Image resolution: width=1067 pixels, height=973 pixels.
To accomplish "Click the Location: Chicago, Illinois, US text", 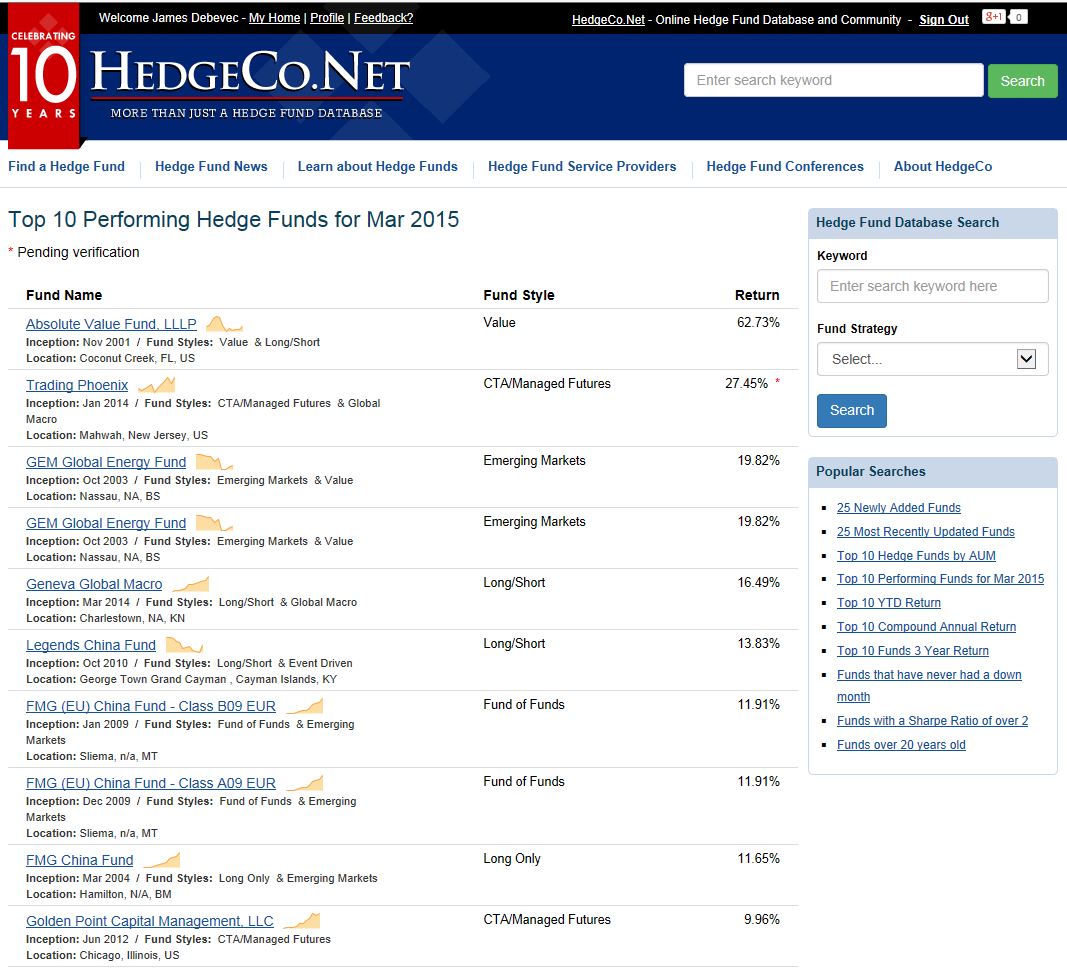I will [x=103, y=955].
